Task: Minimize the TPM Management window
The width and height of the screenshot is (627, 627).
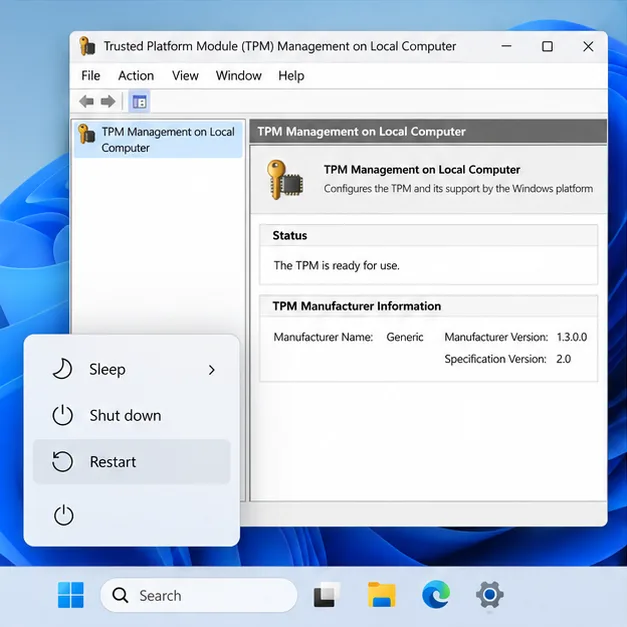Action: (x=507, y=46)
